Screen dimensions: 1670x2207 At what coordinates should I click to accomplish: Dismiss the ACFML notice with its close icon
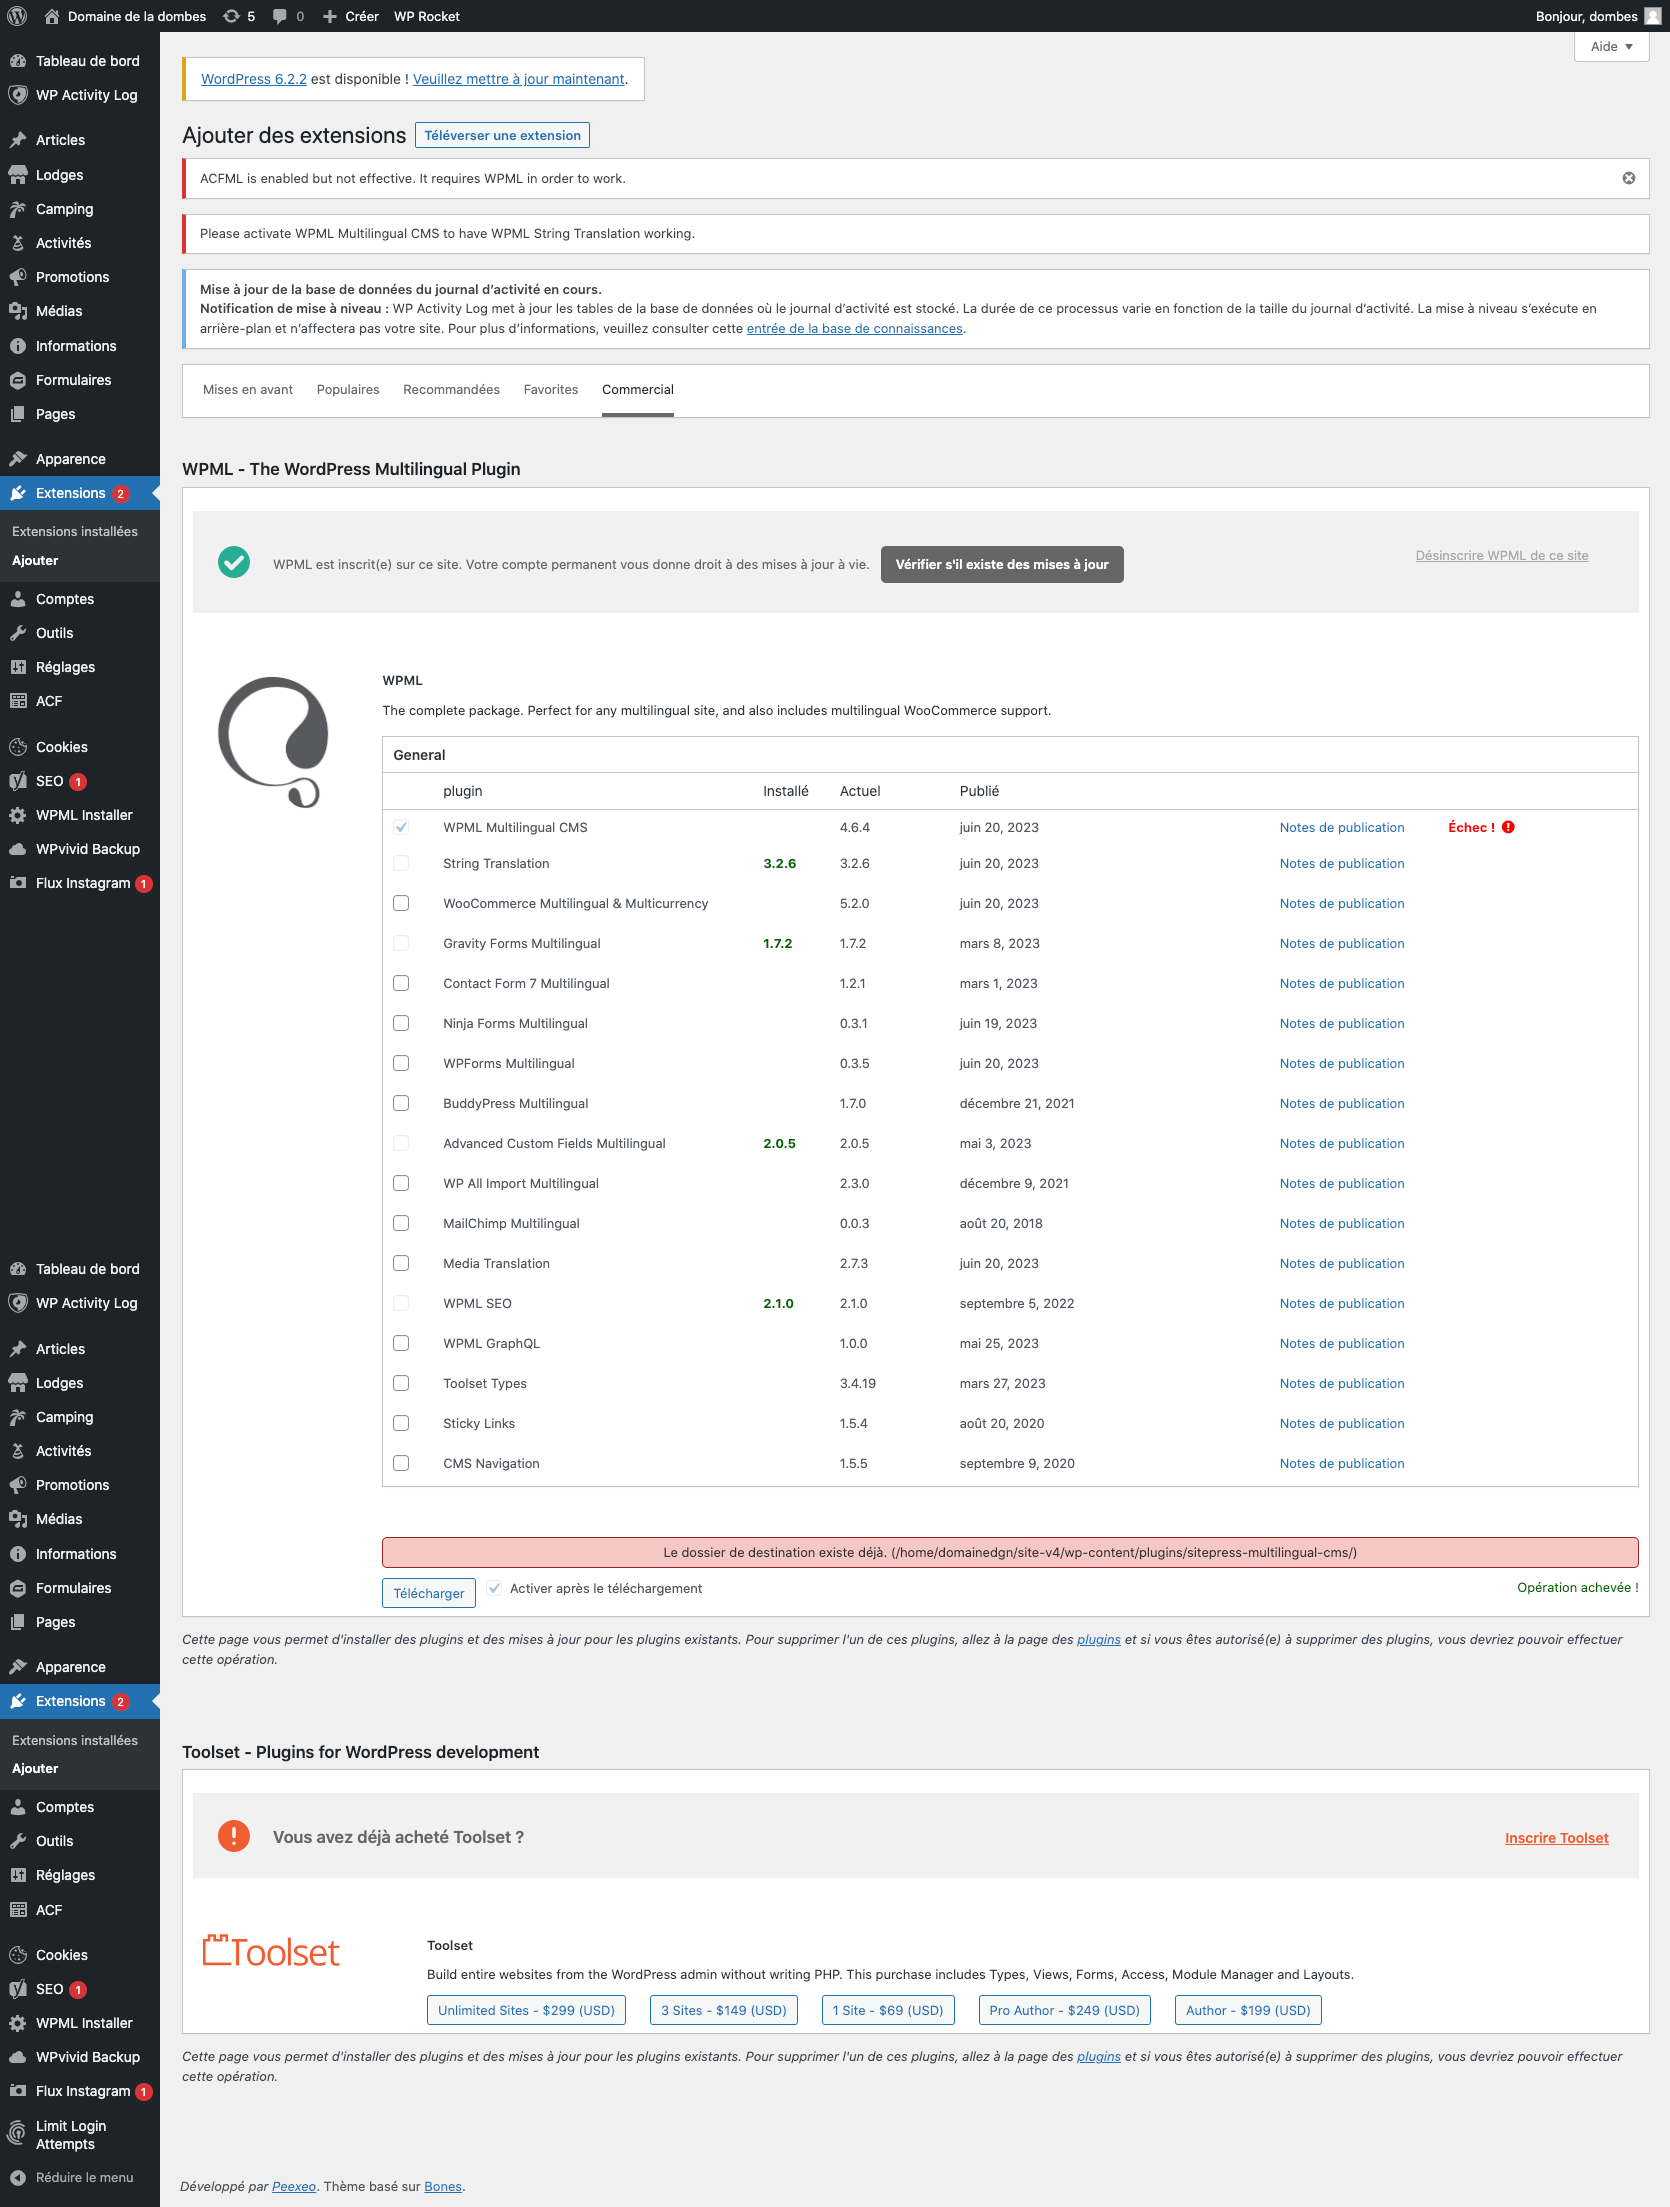point(1629,178)
